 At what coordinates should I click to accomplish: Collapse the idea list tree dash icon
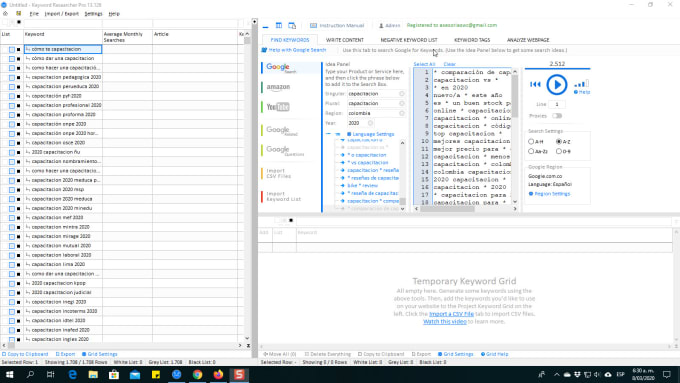[x=328, y=134]
